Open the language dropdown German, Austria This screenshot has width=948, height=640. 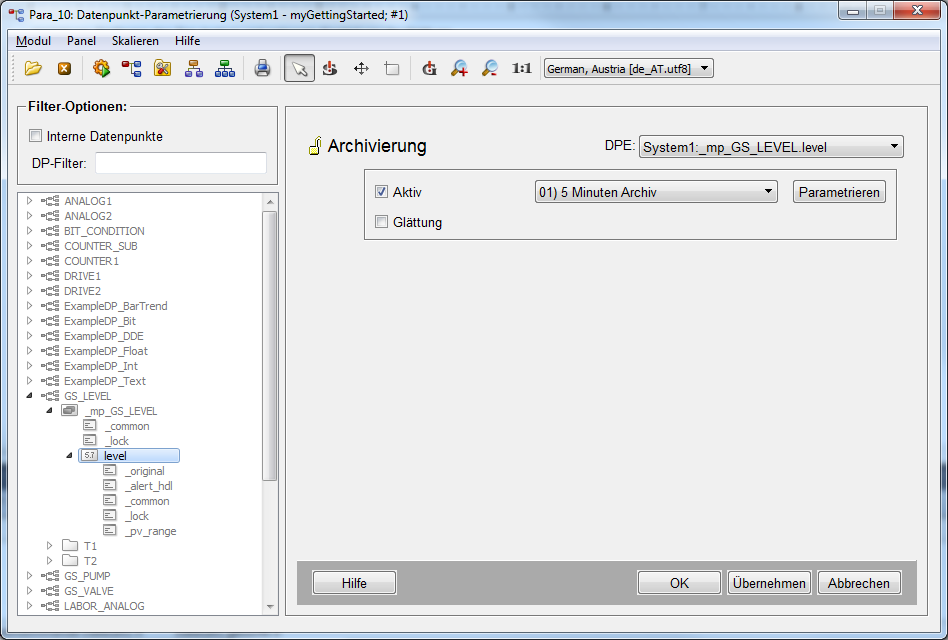(x=629, y=68)
